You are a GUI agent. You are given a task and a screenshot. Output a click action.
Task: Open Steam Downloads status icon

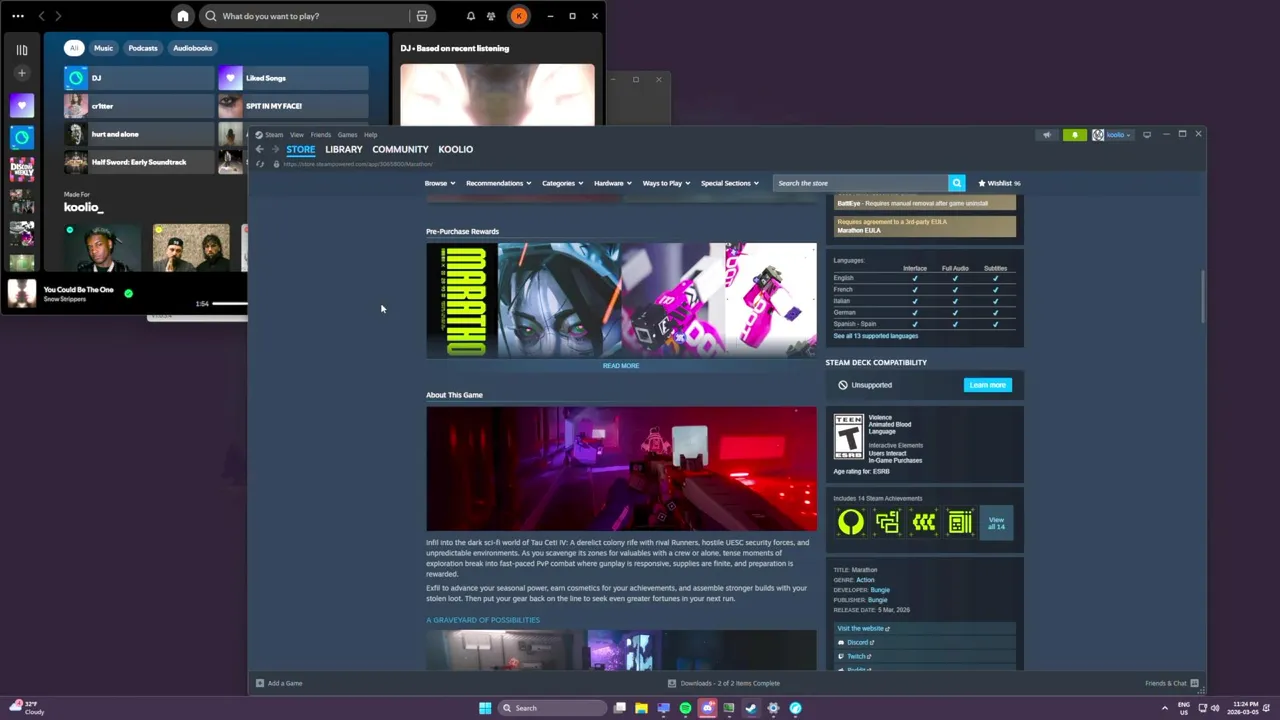click(x=672, y=683)
